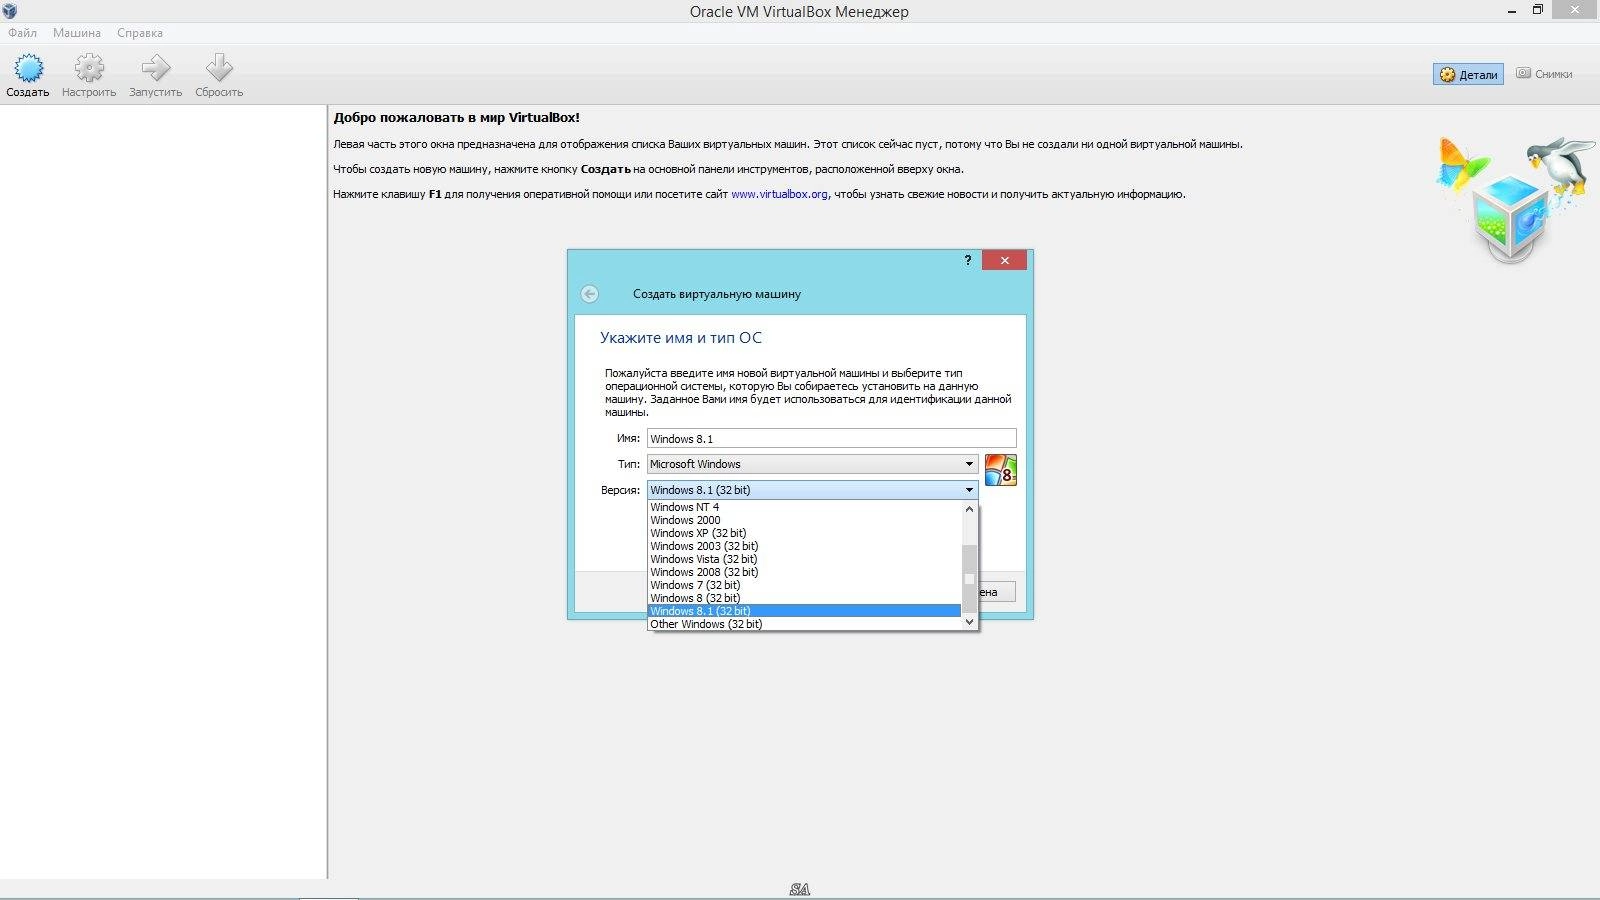Open the Машина menu
This screenshot has width=1600, height=900.
point(77,33)
